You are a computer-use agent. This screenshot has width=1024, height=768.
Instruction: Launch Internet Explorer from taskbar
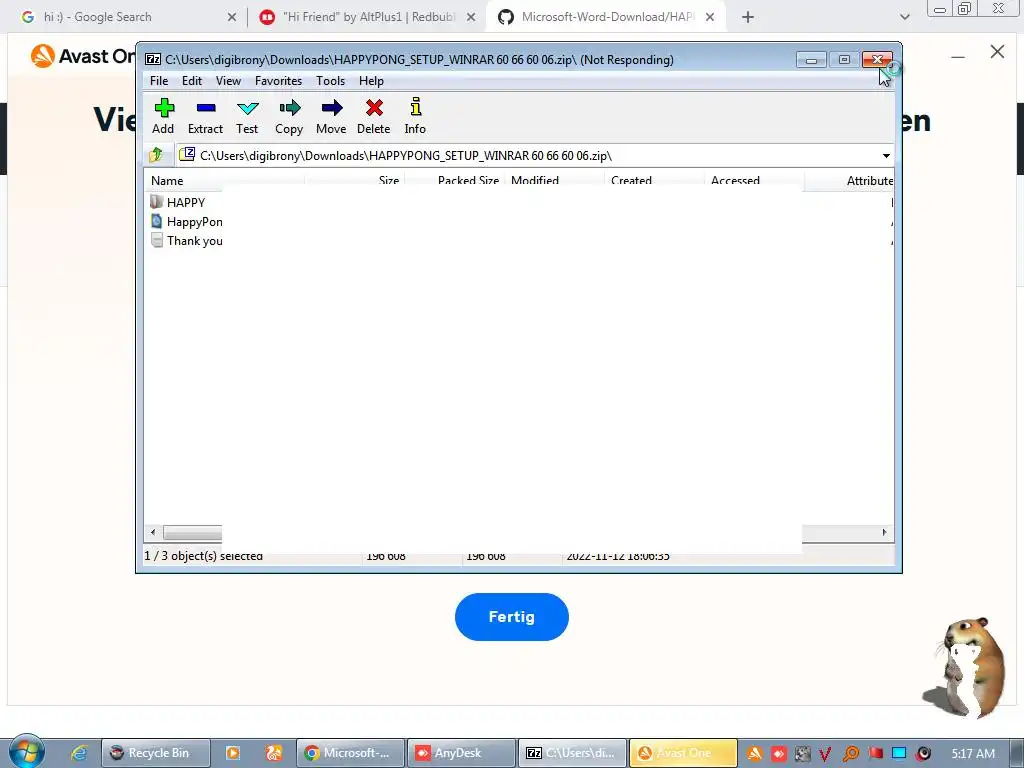79,753
